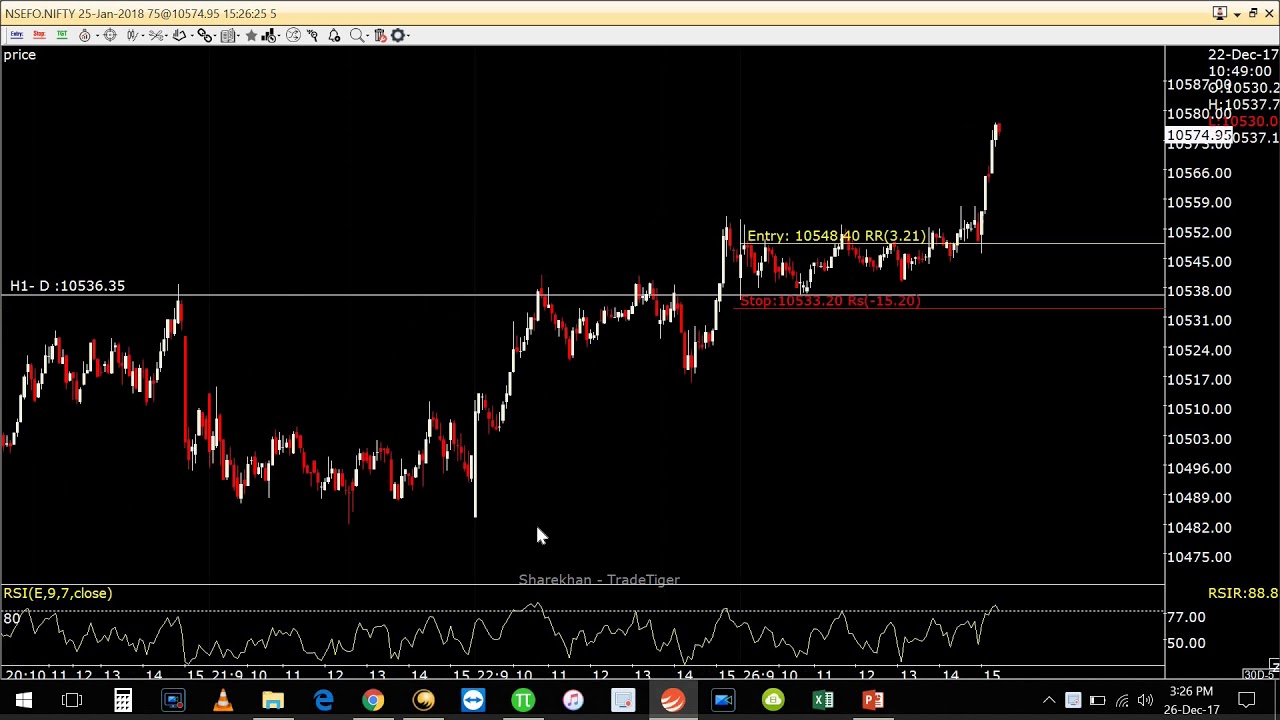This screenshot has width=1280, height=720.
Task: Open Microsoft Edge from the taskbar
Action: (x=323, y=700)
